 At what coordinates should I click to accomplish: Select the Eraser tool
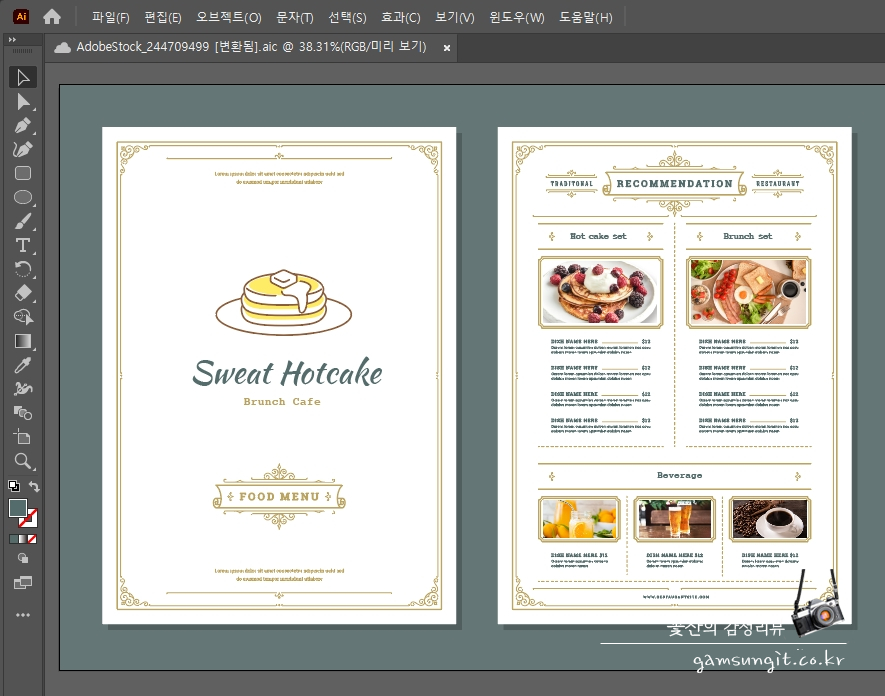(23, 293)
